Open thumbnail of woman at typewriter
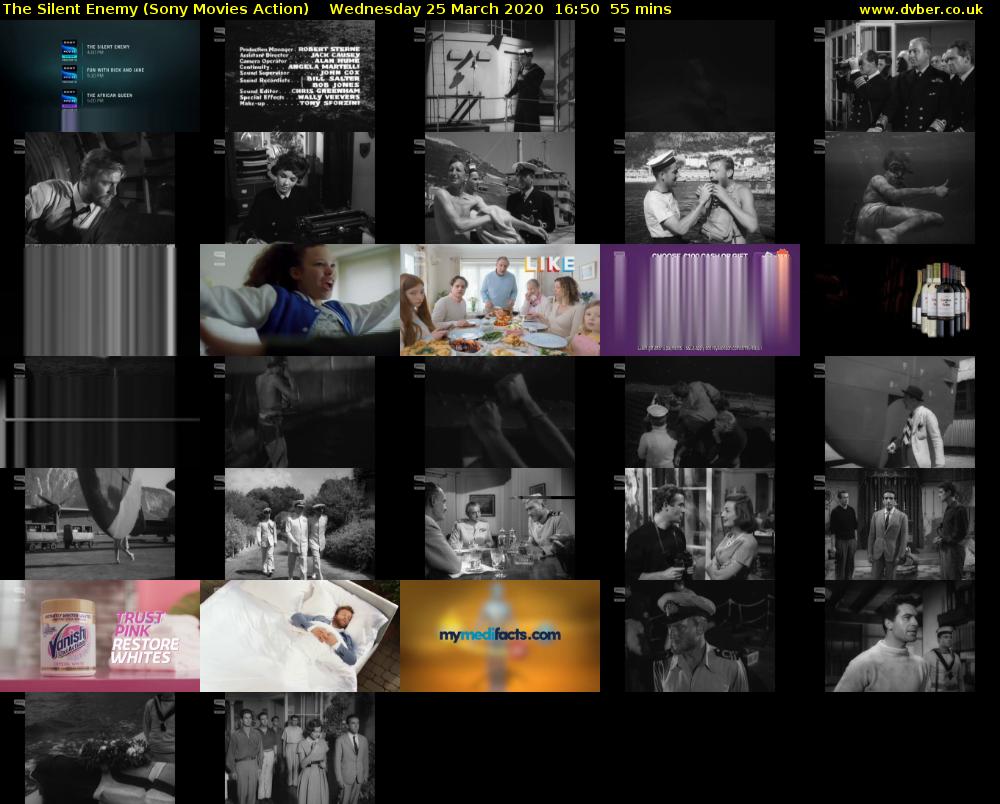Screen dimensions: 1000x804 [x=300, y=188]
